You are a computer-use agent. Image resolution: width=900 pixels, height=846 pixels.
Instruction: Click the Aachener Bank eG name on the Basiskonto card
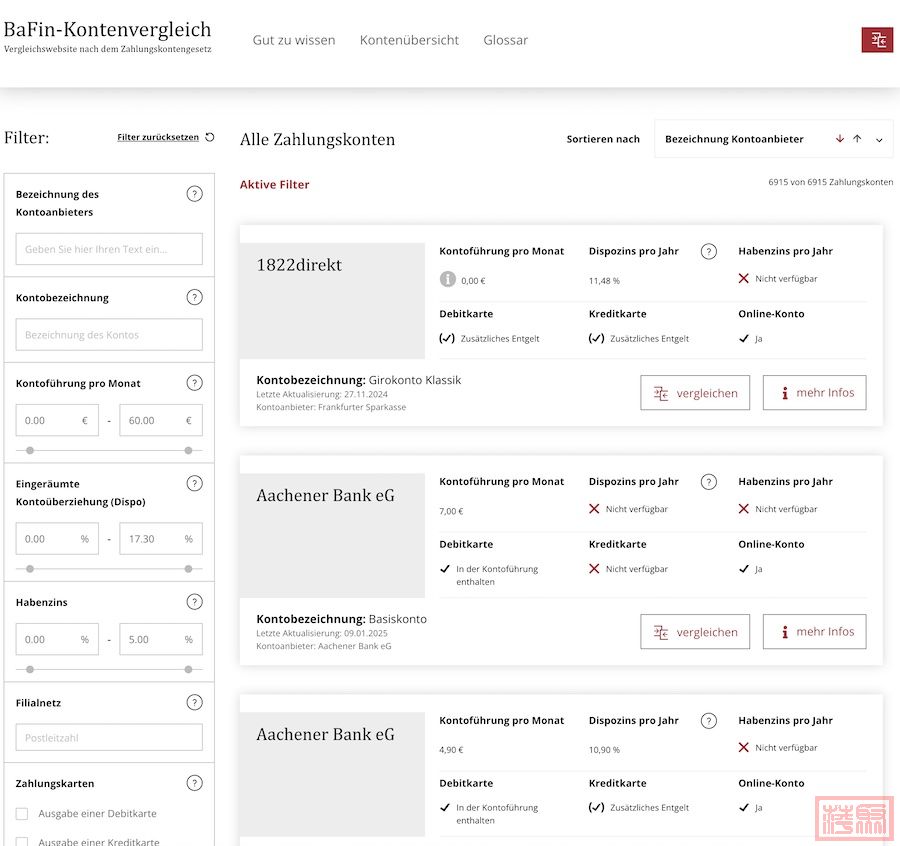pos(325,495)
